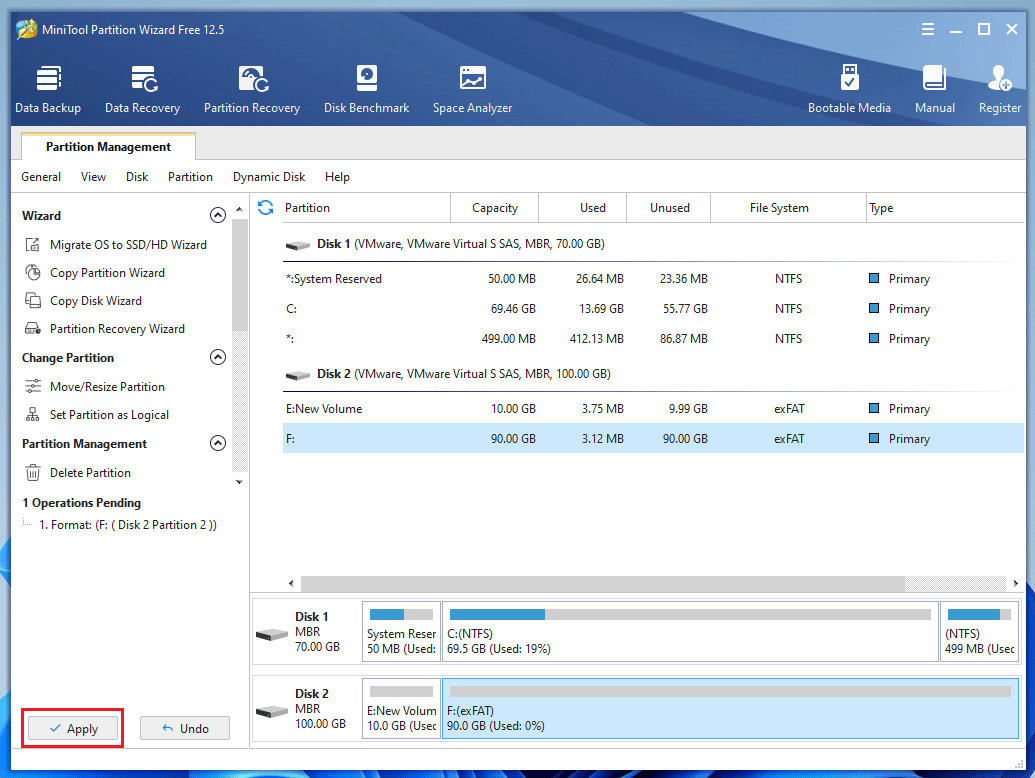This screenshot has width=1035, height=778.
Task: Collapse the Wizard section
Action: [218, 215]
